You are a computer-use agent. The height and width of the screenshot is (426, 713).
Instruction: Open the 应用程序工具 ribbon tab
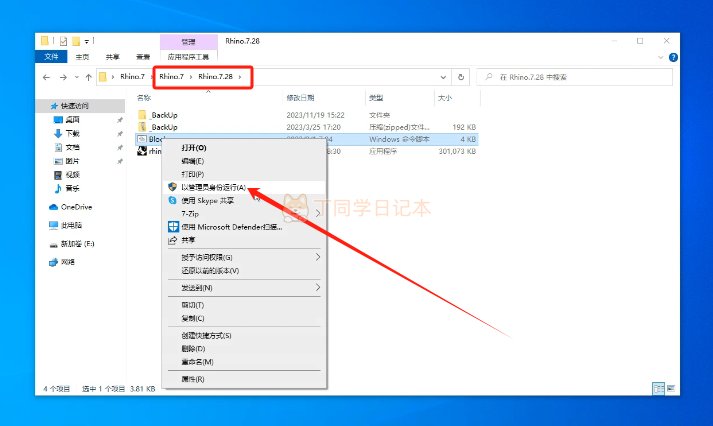tap(188, 57)
